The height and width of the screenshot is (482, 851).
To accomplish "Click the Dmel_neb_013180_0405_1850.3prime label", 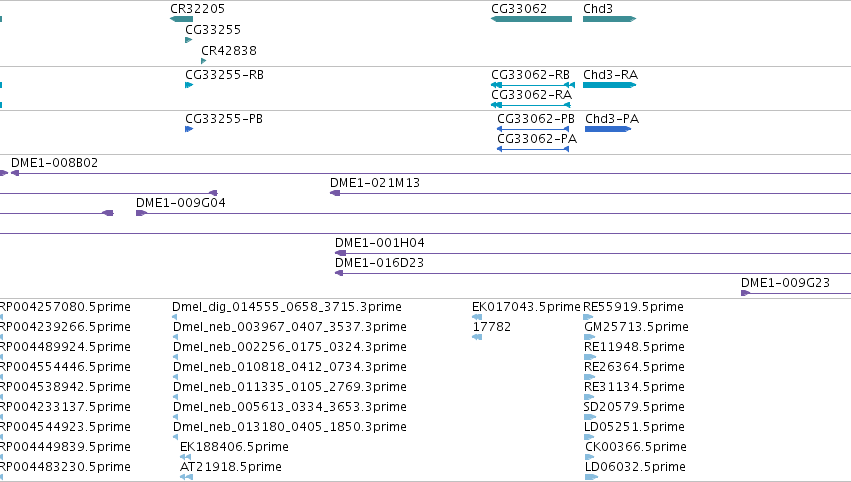I will coord(290,427).
